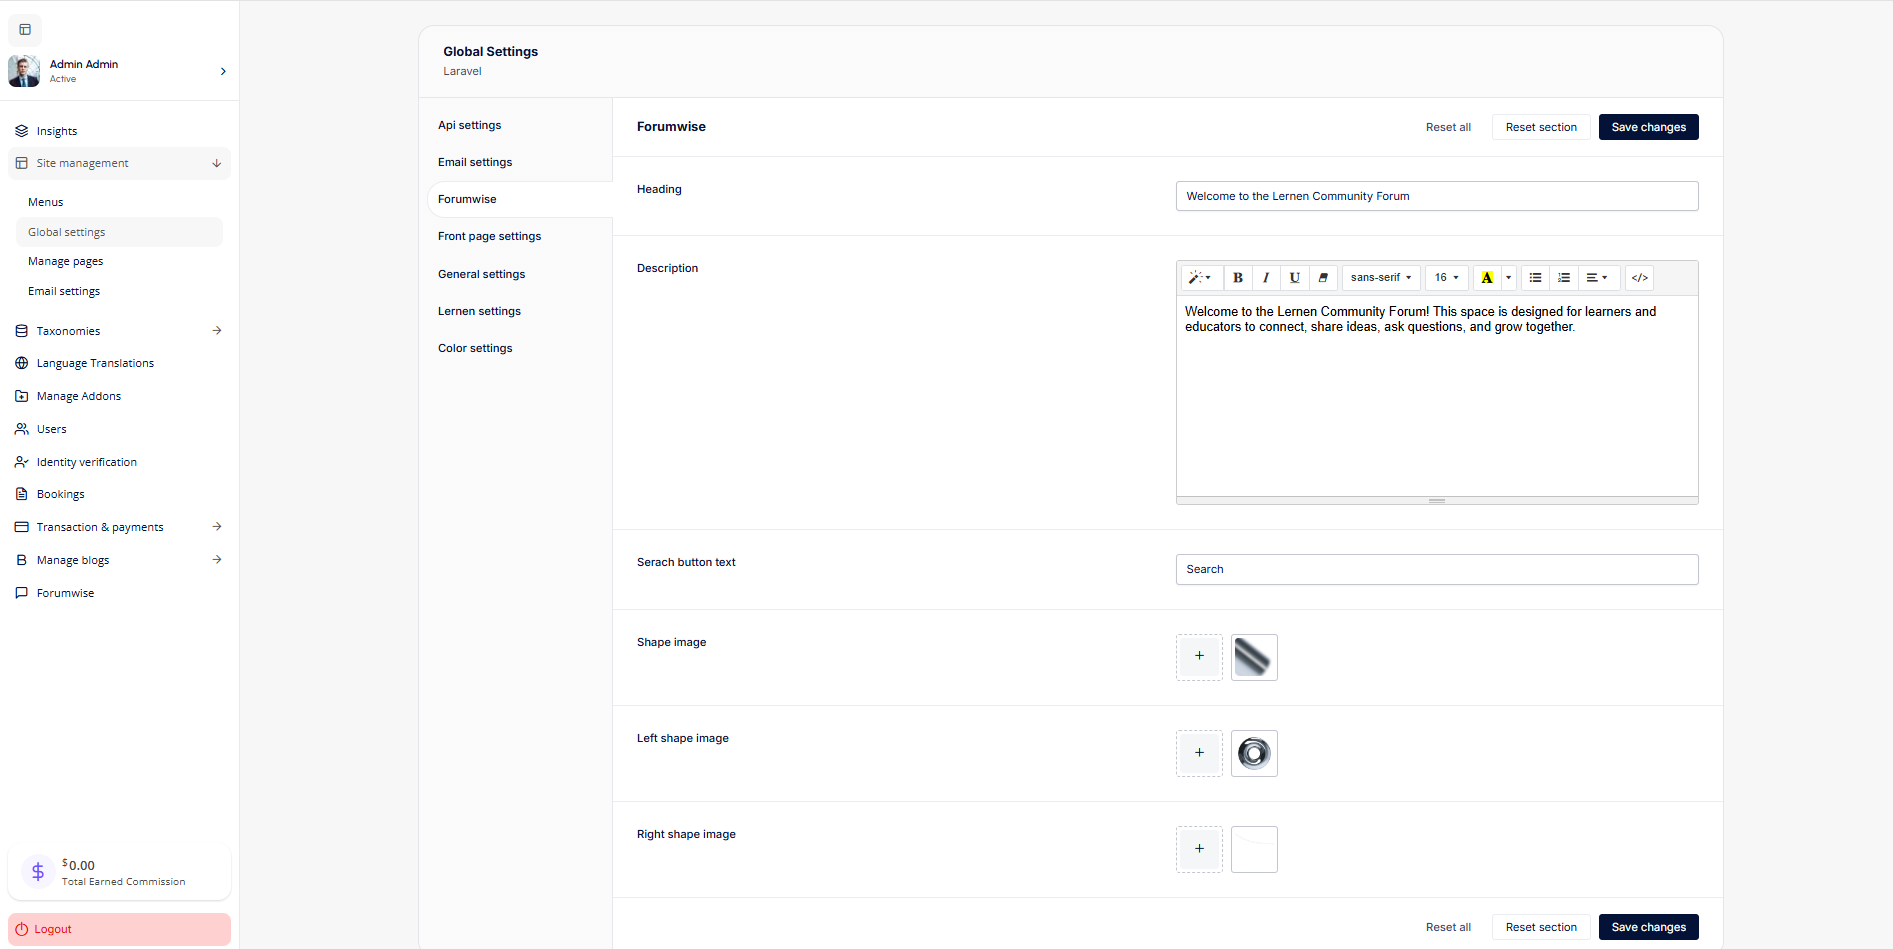Open the font size 16 dropdown
The width and height of the screenshot is (1893, 949).
coord(1446,278)
